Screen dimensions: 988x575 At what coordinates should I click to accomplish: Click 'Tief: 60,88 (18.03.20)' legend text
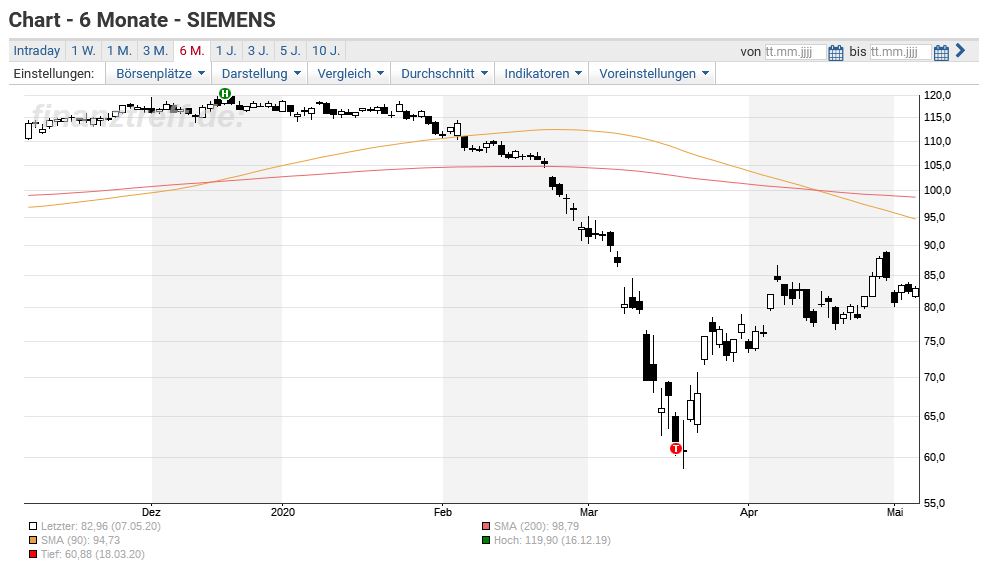click(x=93, y=554)
